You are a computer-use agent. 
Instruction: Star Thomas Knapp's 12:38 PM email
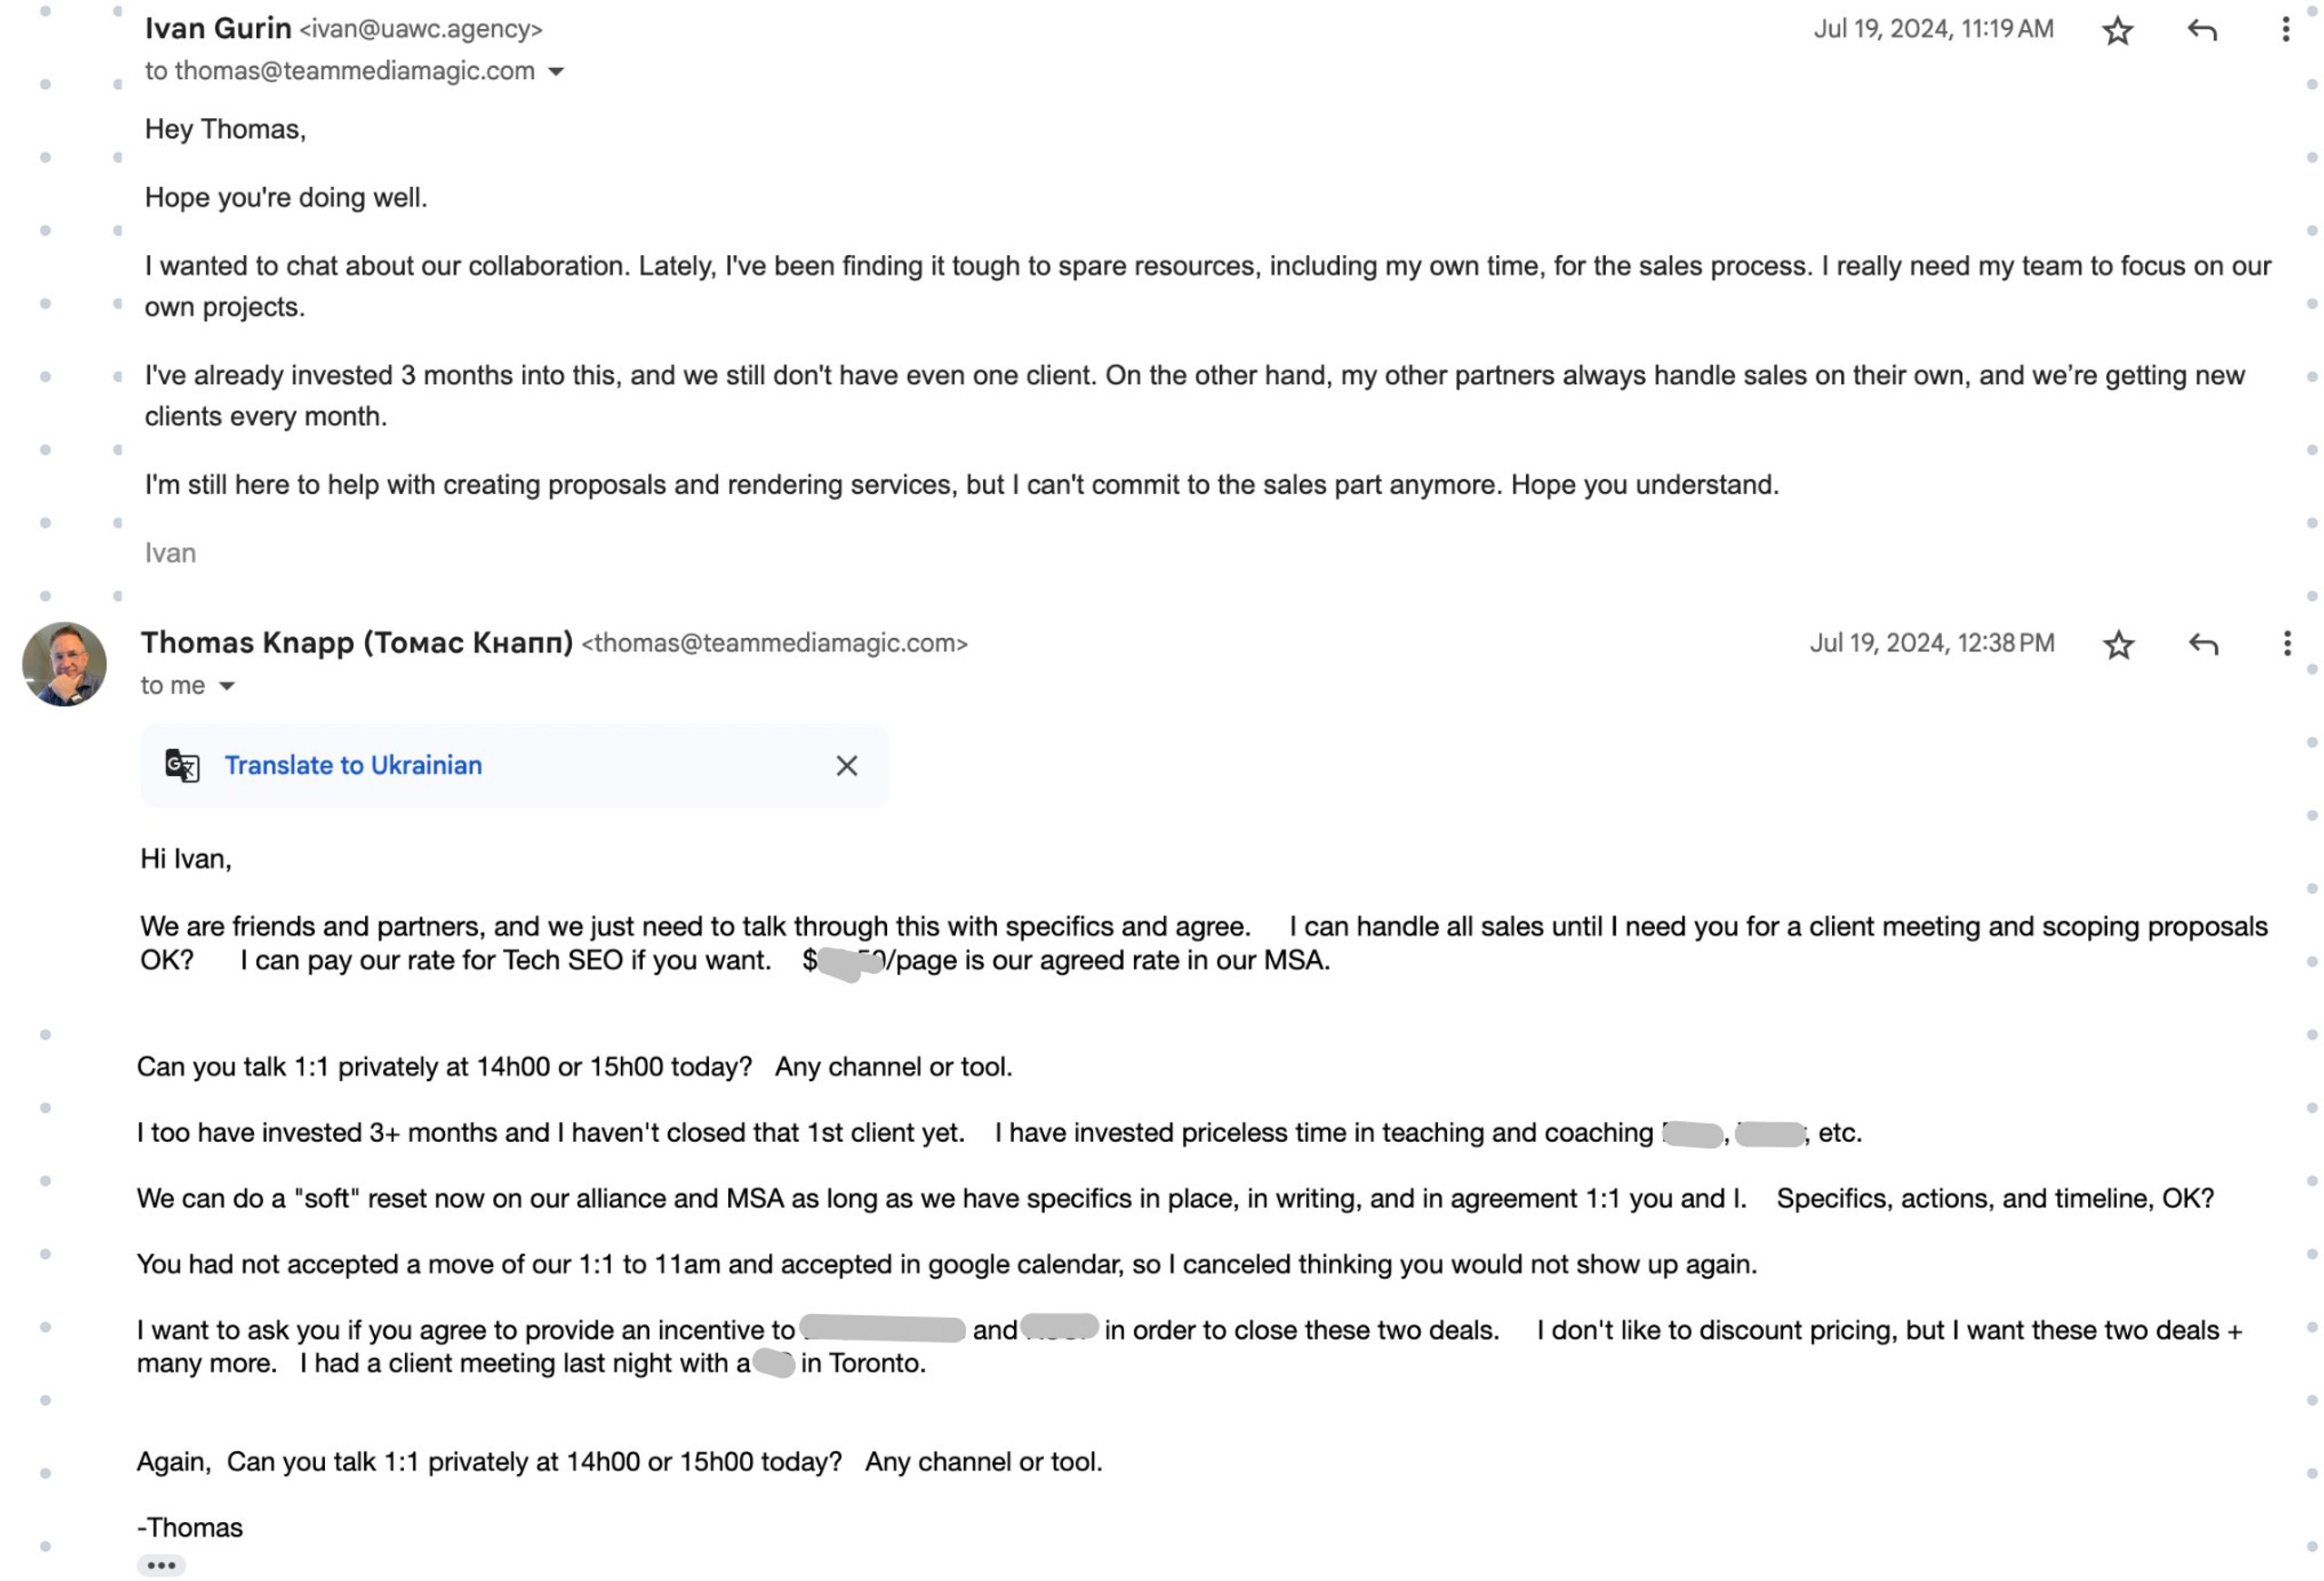2118,644
